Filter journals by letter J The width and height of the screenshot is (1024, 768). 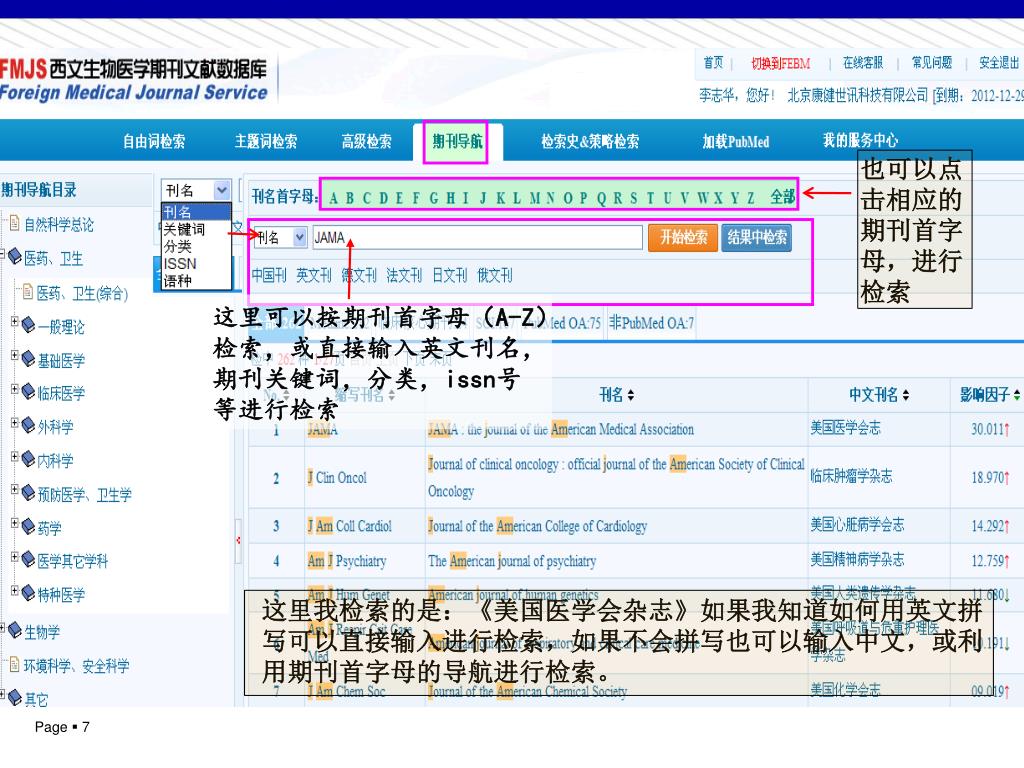click(483, 198)
